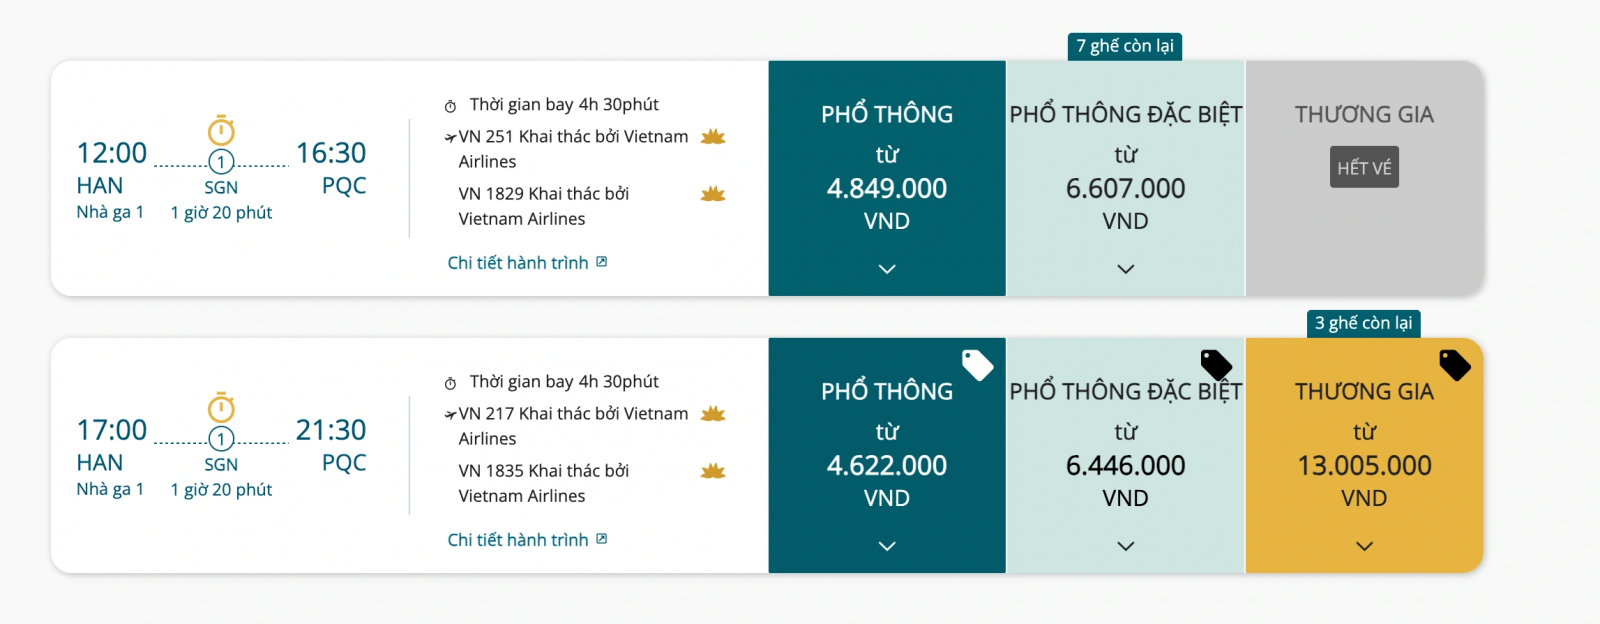This screenshot has width=1600, height=624.
Task: Click the stop number circle on 12:00 flight
Action: [x=221, y=162]
